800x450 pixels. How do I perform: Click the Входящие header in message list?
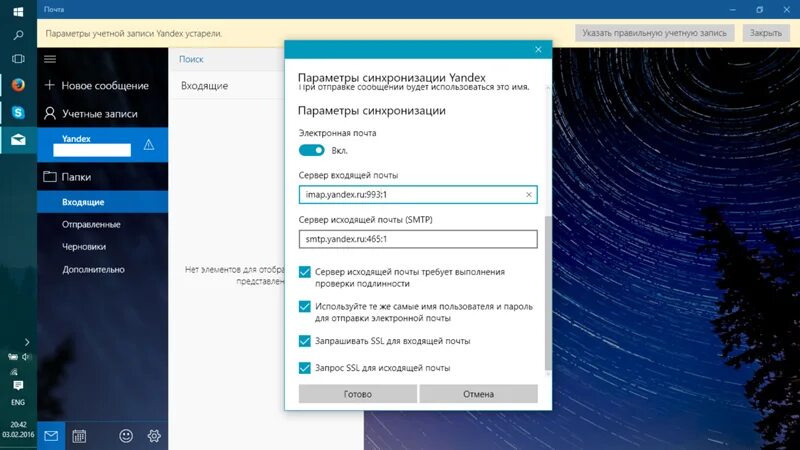point(205,86)
